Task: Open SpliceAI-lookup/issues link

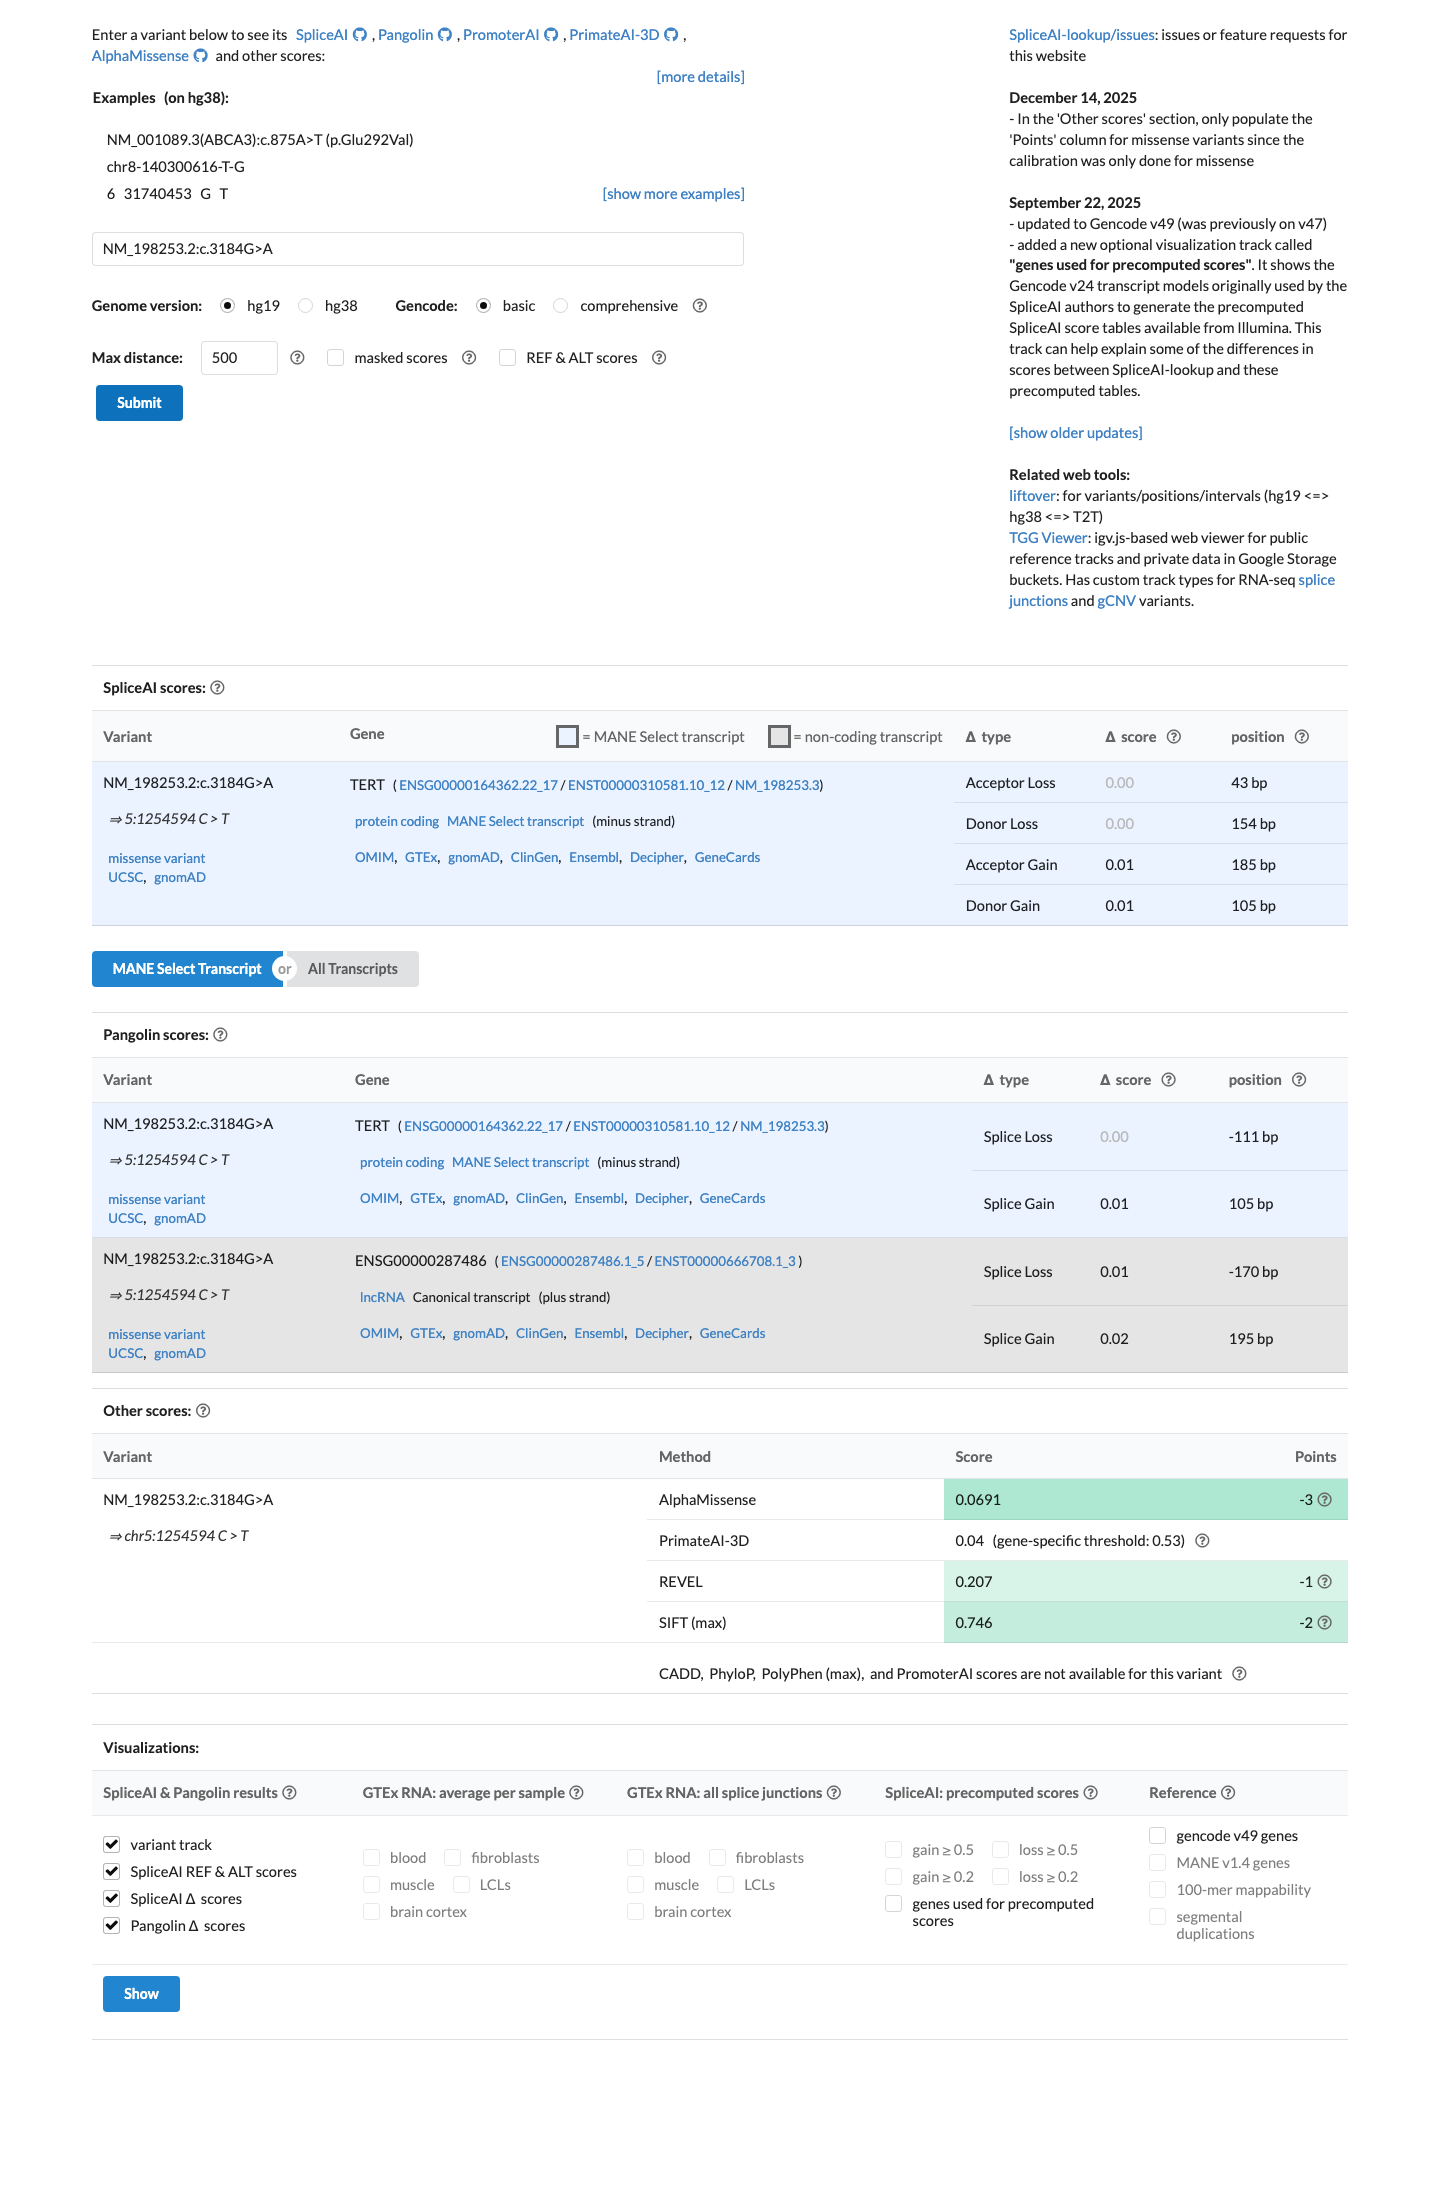Action: pyautogui.click(x=1082, y=35)
